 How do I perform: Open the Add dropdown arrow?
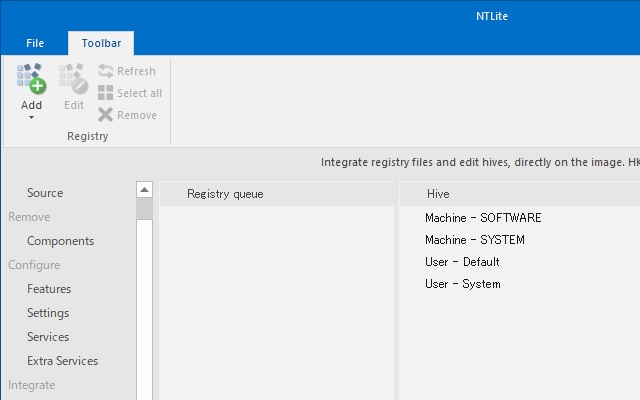(31, 118)
